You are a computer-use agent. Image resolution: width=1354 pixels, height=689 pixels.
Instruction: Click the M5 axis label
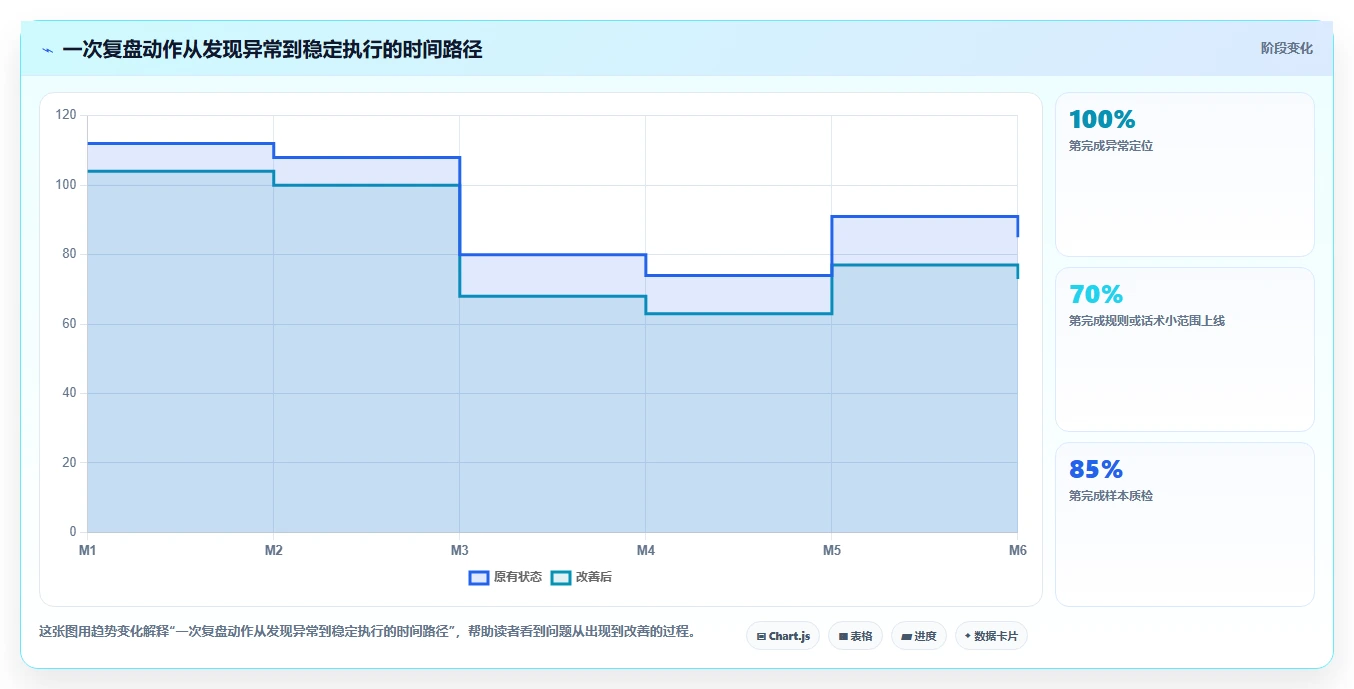coord(831,550)
